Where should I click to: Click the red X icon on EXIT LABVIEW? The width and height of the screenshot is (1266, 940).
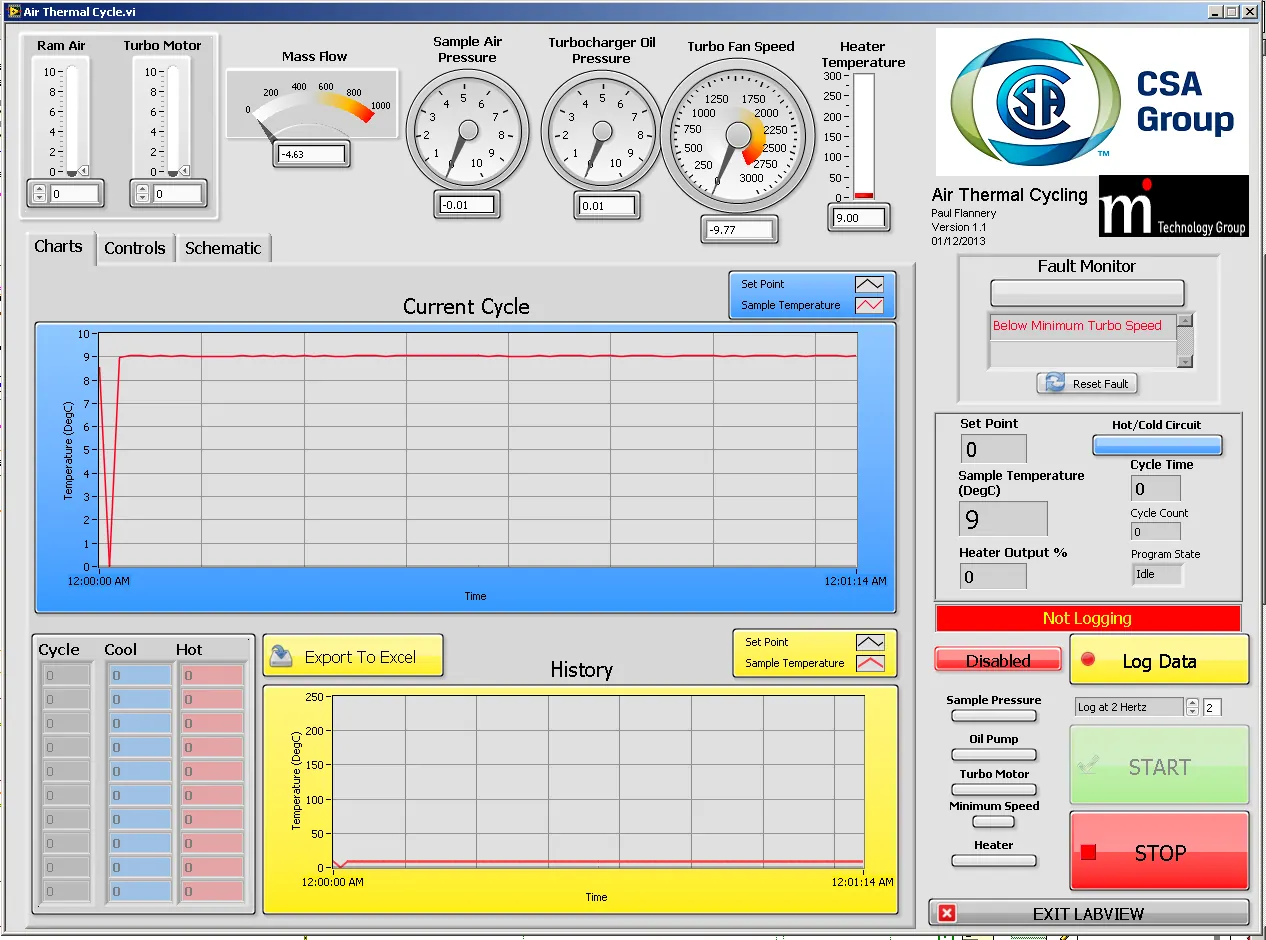pyautogui.click(x=947, y=913)
